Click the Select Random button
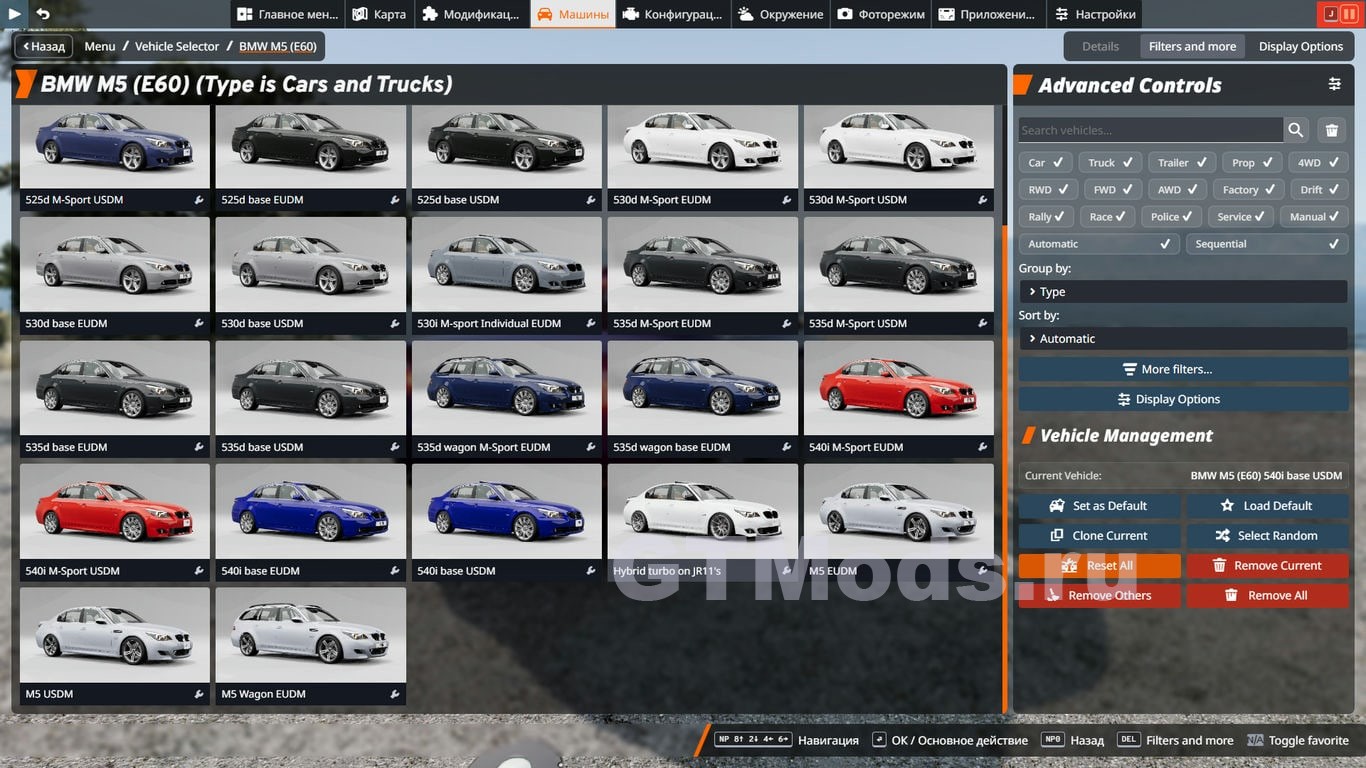 click(1266, 536)
